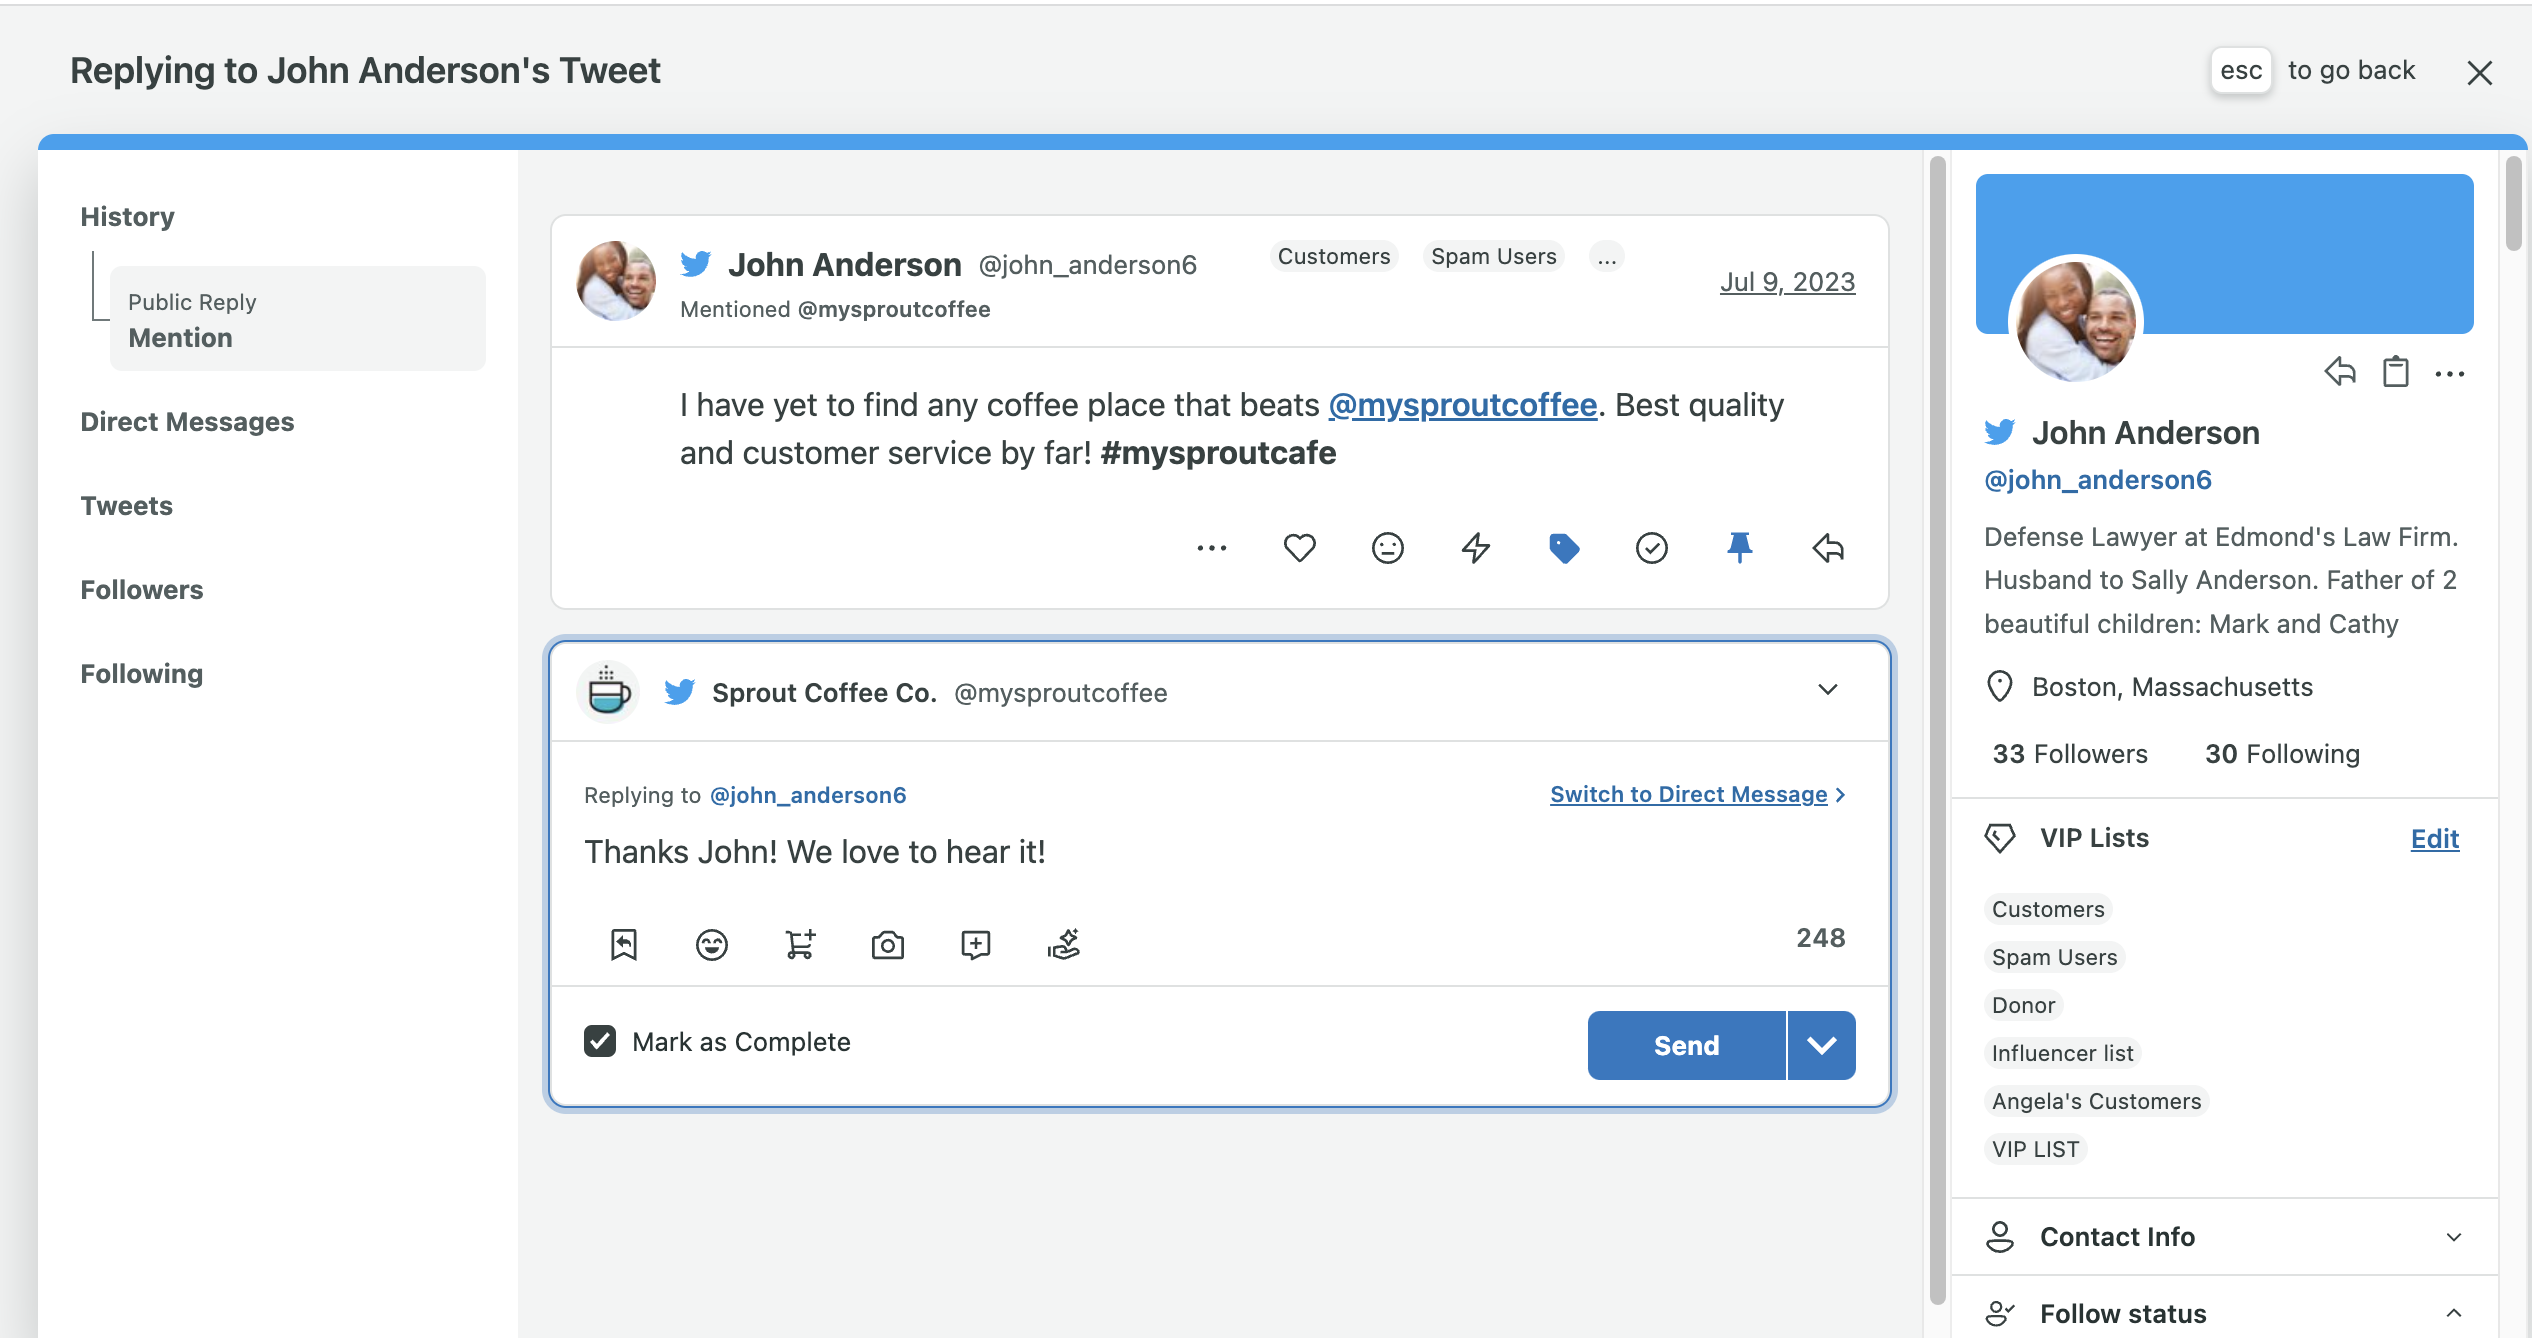The image size is (2532, 1338).
Task: Open profile panel more options ellipsis
Action: tap(2450, 374)
